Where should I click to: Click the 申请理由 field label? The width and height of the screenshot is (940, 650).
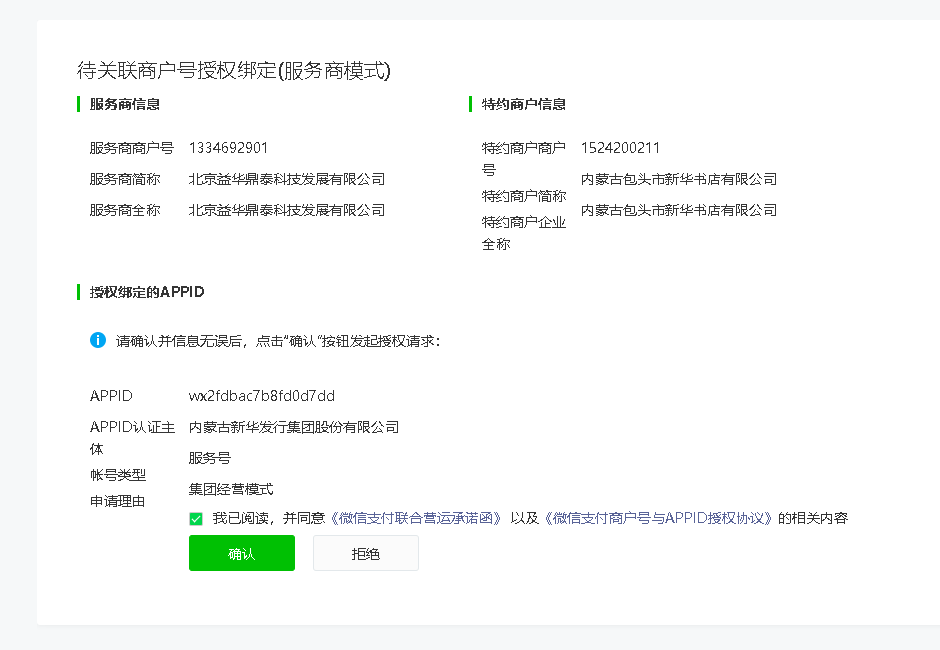pos(117,501)
